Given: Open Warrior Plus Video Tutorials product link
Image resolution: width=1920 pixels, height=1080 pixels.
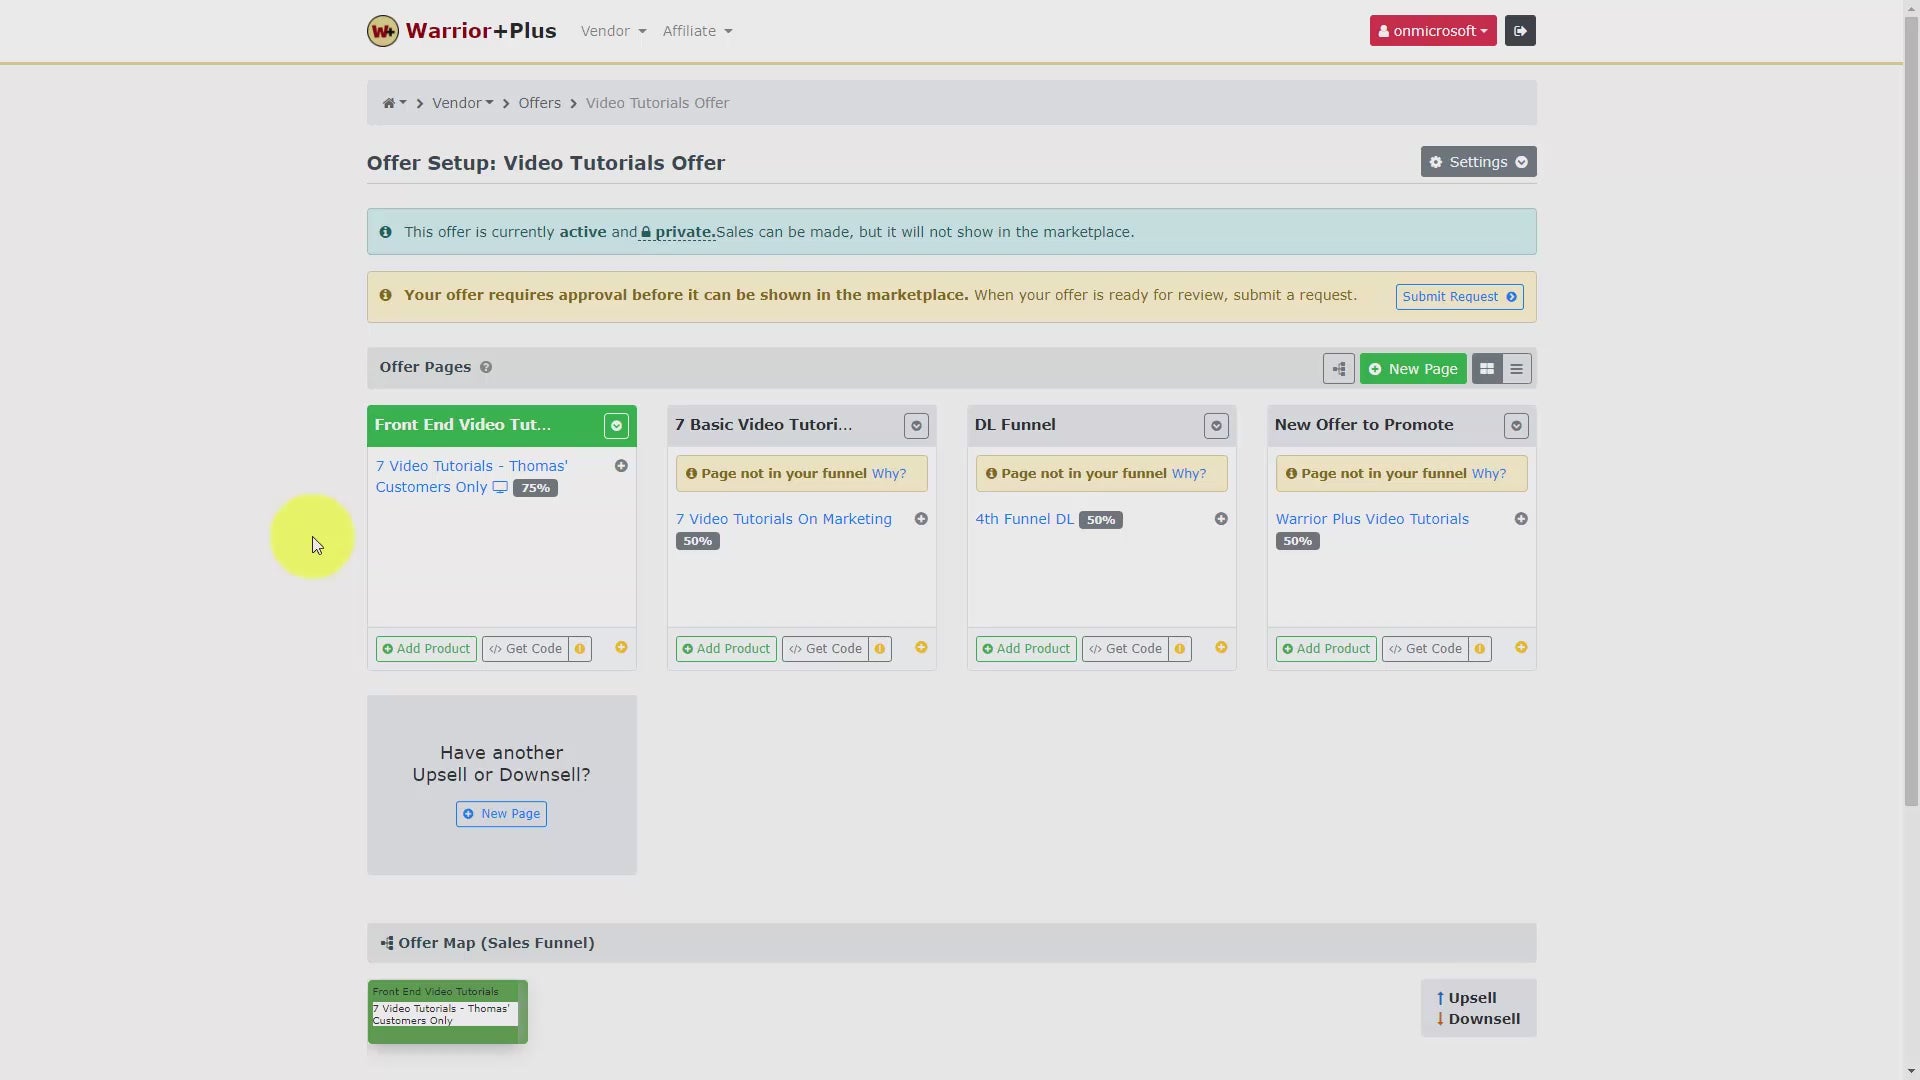Looking at the screenshot, I should (1371, 519).
